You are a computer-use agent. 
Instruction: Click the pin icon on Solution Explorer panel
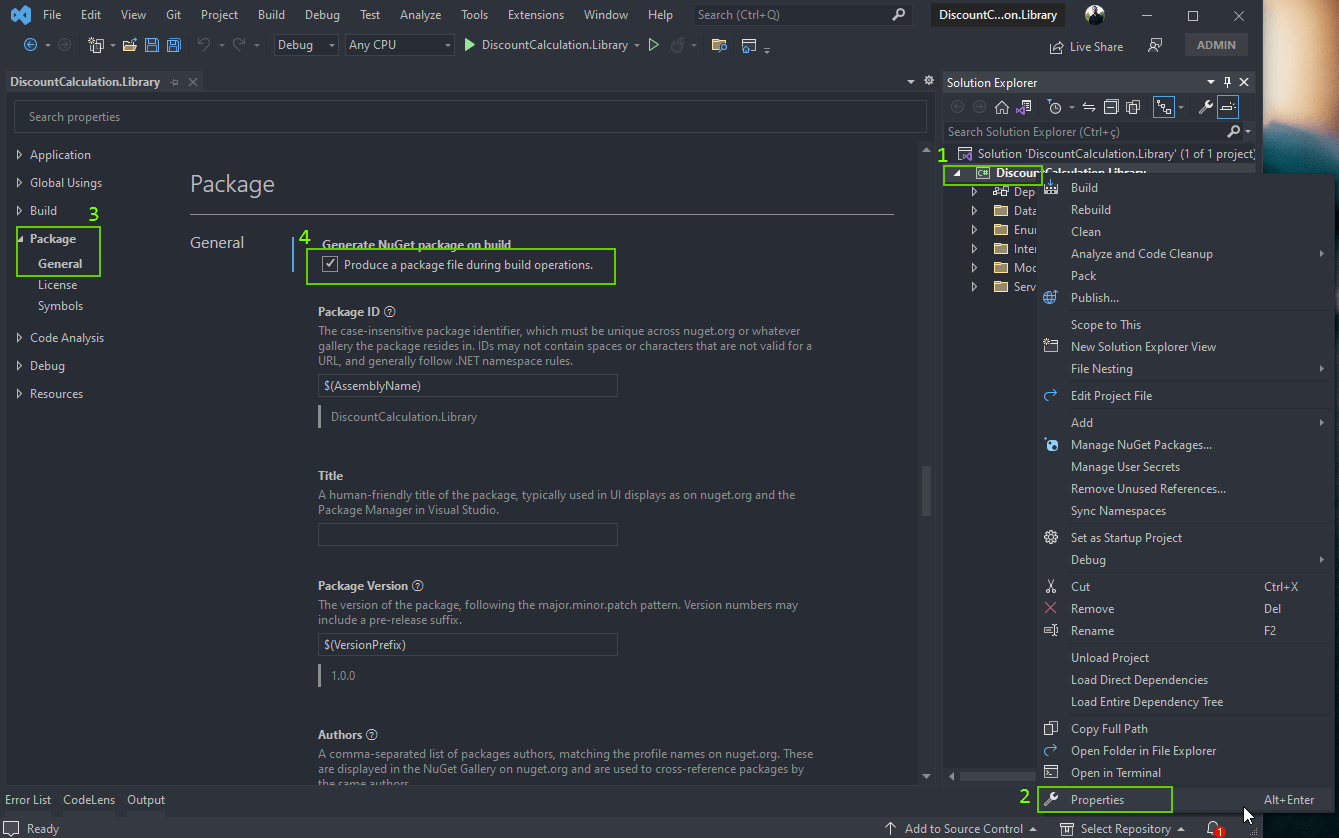click(x=1228, y=82)
